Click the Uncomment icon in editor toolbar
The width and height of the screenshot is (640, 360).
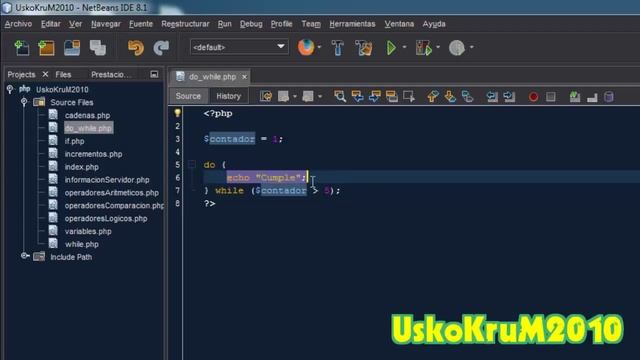click(x=592, y=97)
